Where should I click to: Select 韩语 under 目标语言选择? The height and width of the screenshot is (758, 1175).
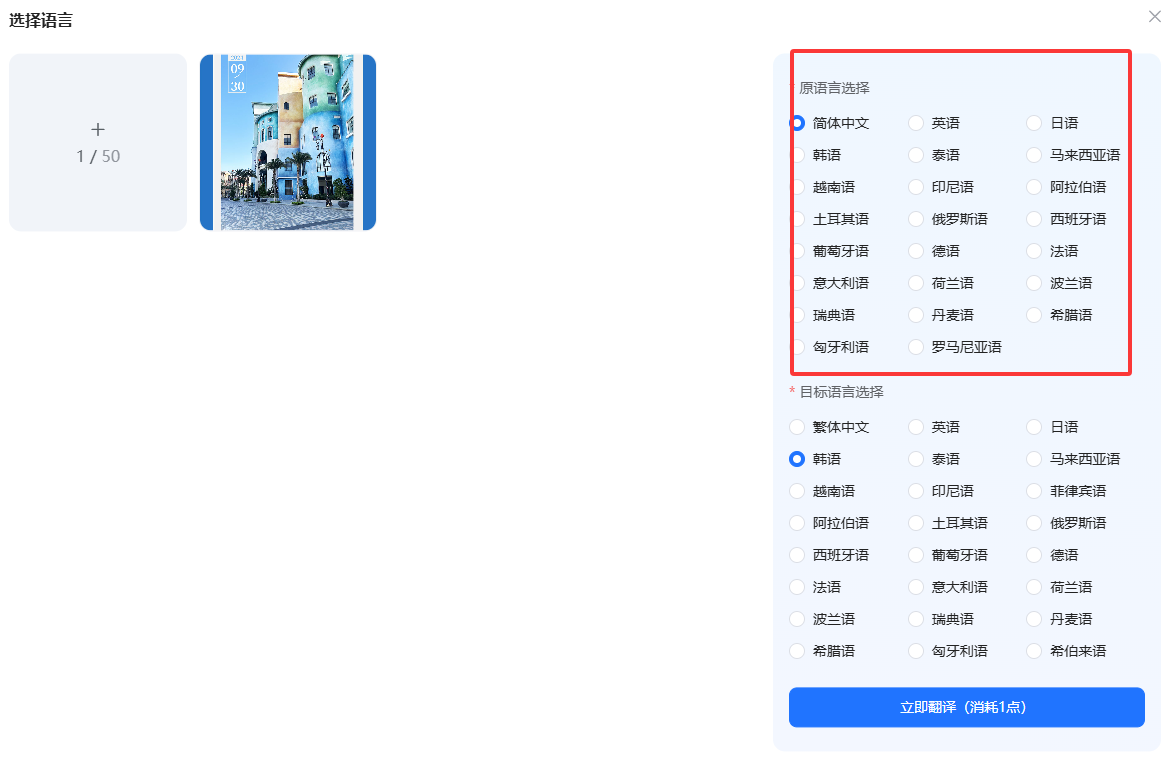click(797, 459)
